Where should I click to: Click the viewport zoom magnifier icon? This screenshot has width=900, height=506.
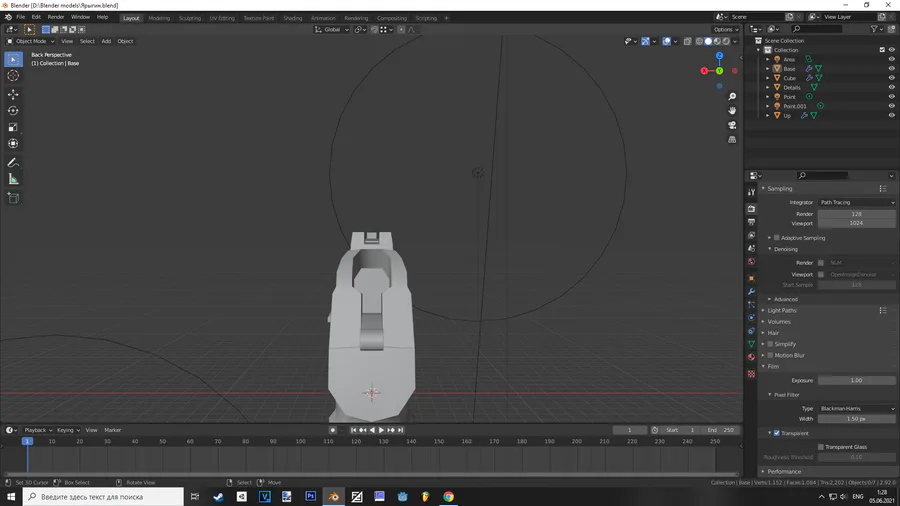click(732, 96)
